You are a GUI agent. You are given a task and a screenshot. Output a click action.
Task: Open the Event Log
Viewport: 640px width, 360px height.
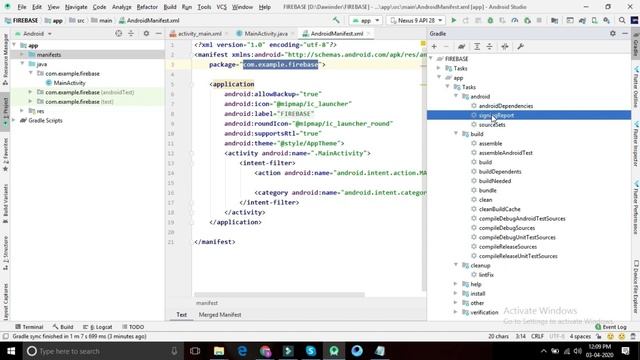[x=611, y=327]
